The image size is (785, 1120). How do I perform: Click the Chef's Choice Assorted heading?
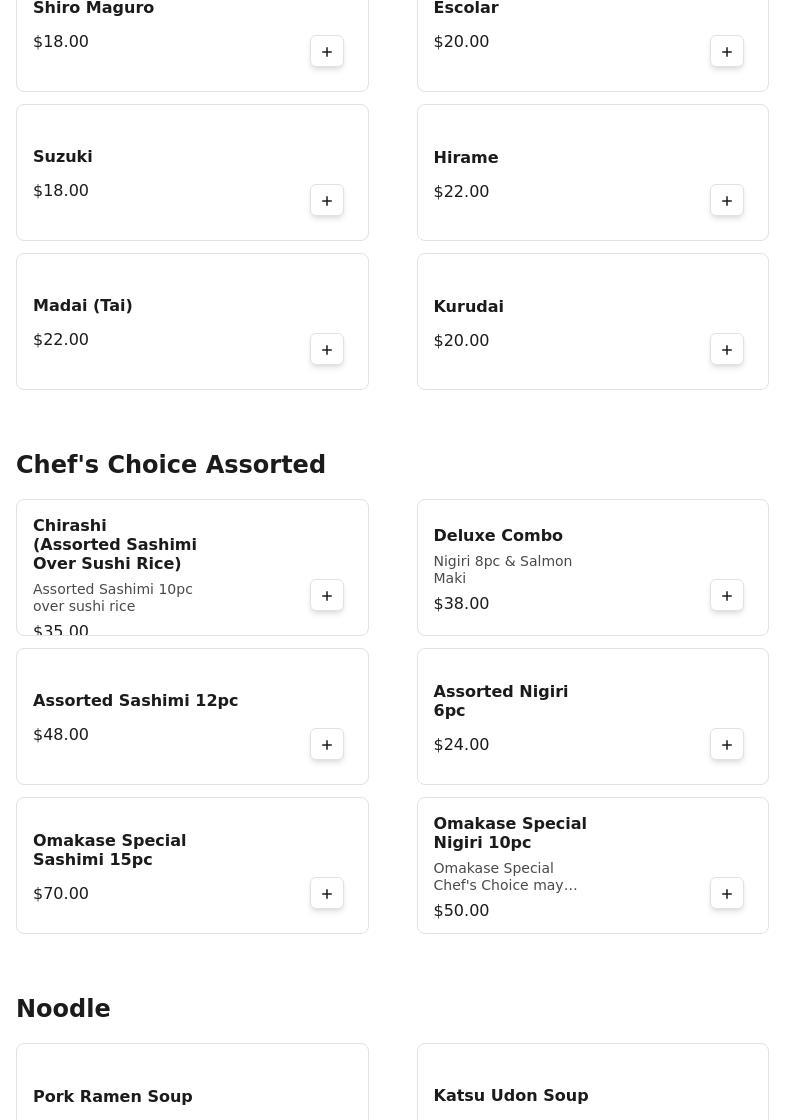pos(171,465)
